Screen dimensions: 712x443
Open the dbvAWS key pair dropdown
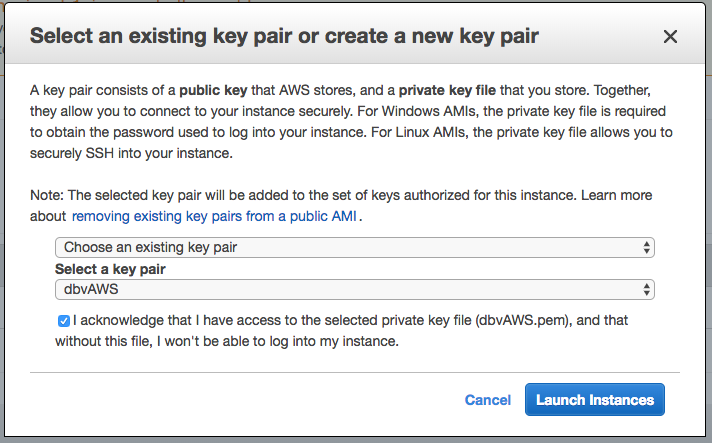[x=355, y=290]
